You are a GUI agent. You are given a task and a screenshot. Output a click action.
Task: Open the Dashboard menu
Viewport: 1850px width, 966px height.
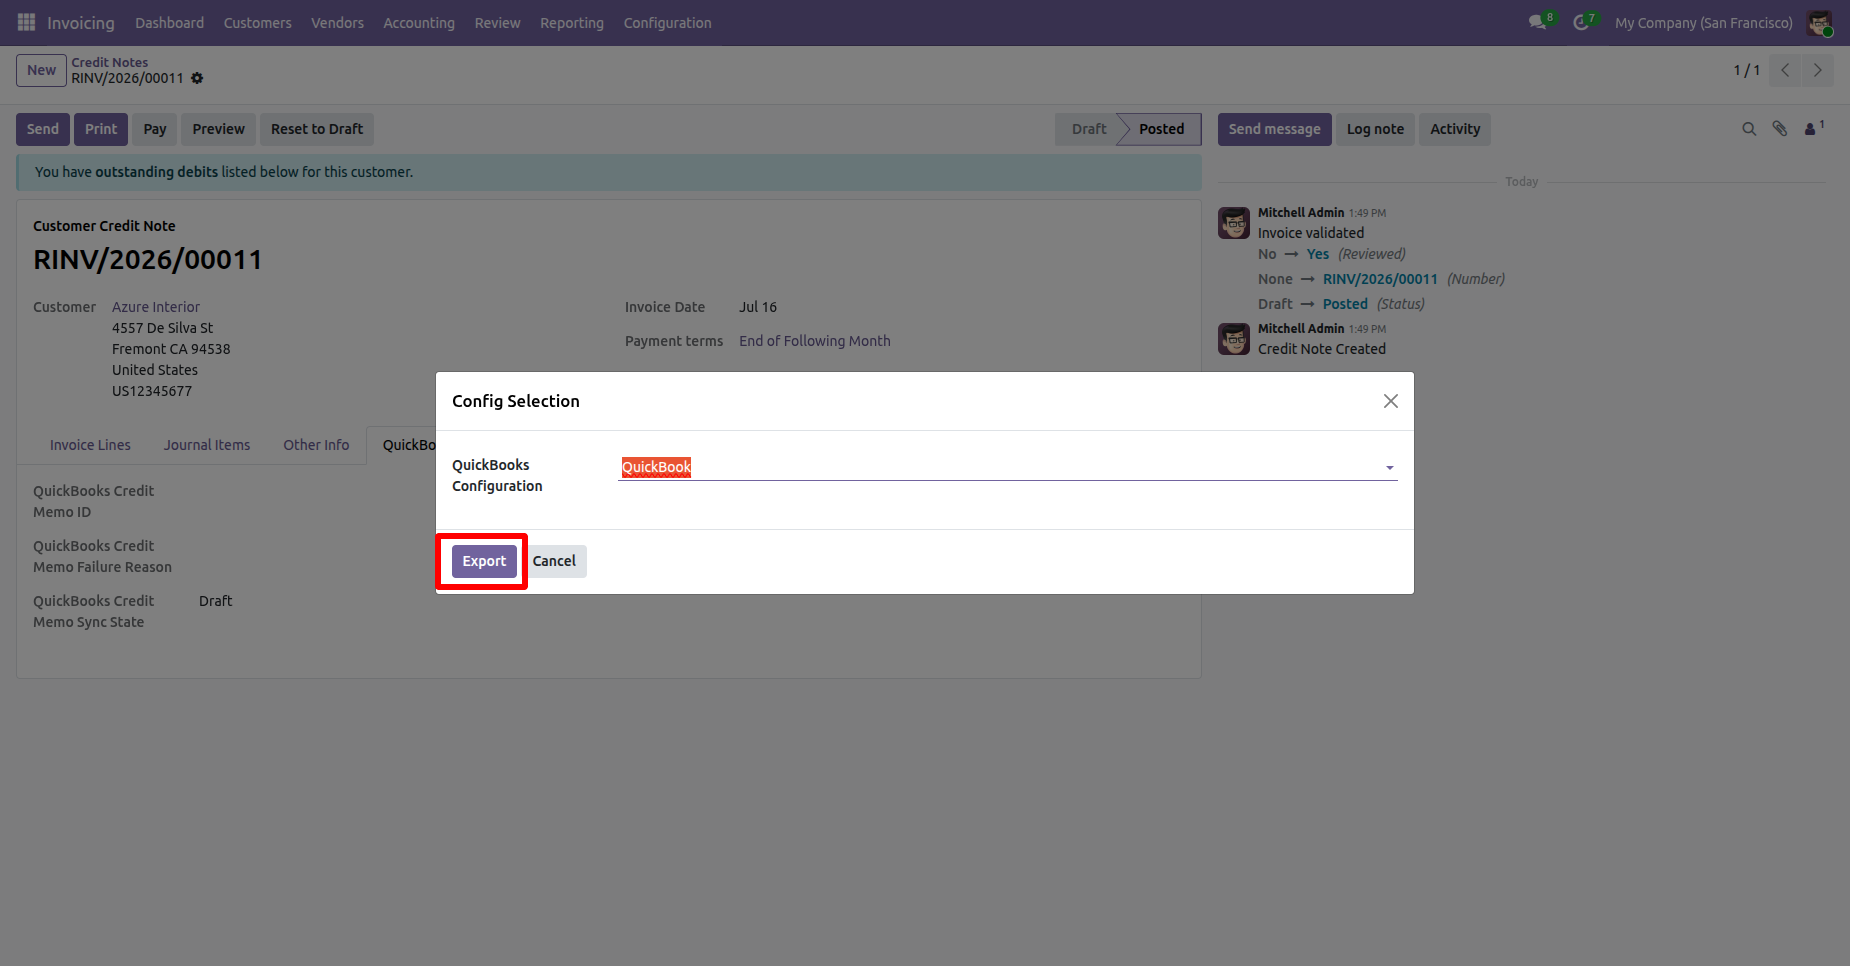pyautogui.click(x=170, y=23)
